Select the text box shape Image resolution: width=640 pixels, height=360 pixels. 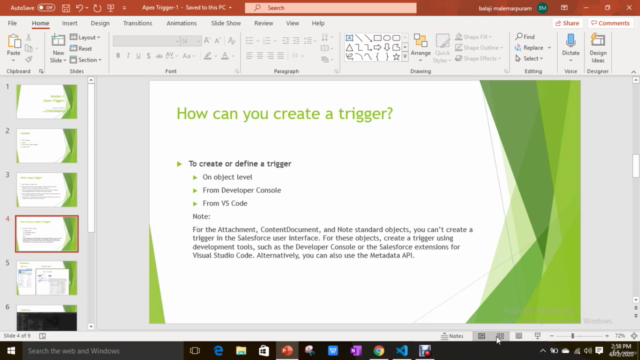pos(349,38)
